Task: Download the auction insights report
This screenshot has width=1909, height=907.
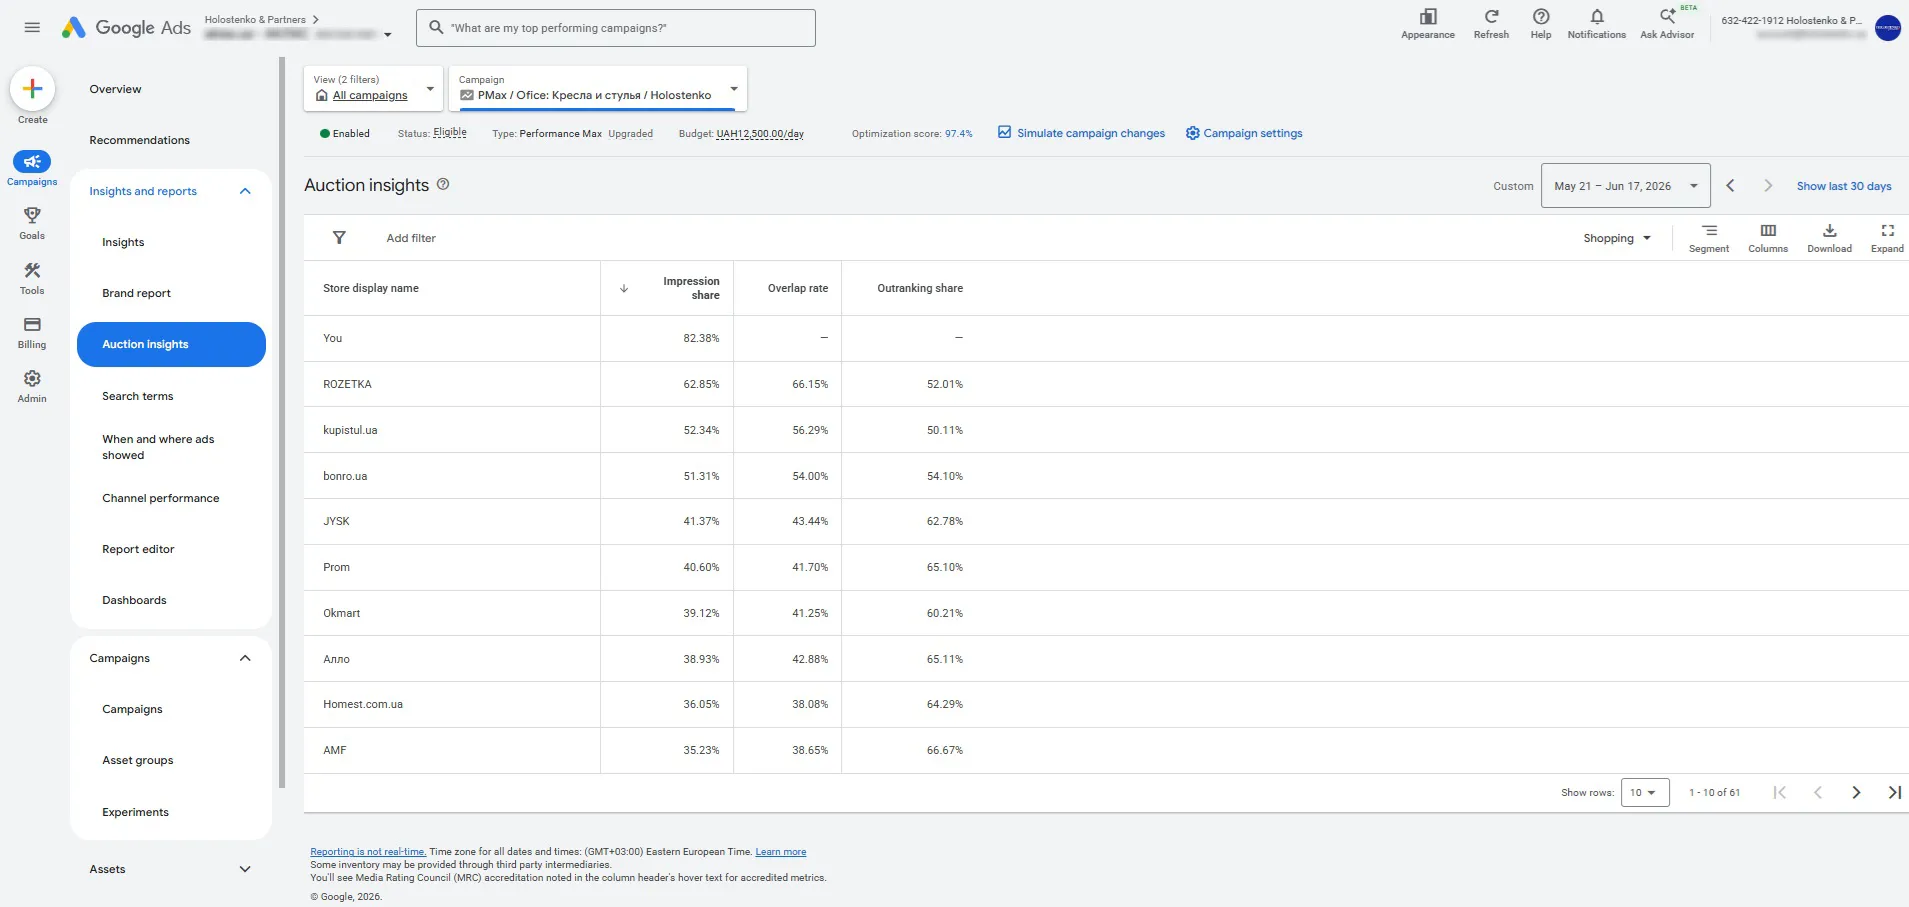Action: pyautogui.click(x=1829, y=238)
